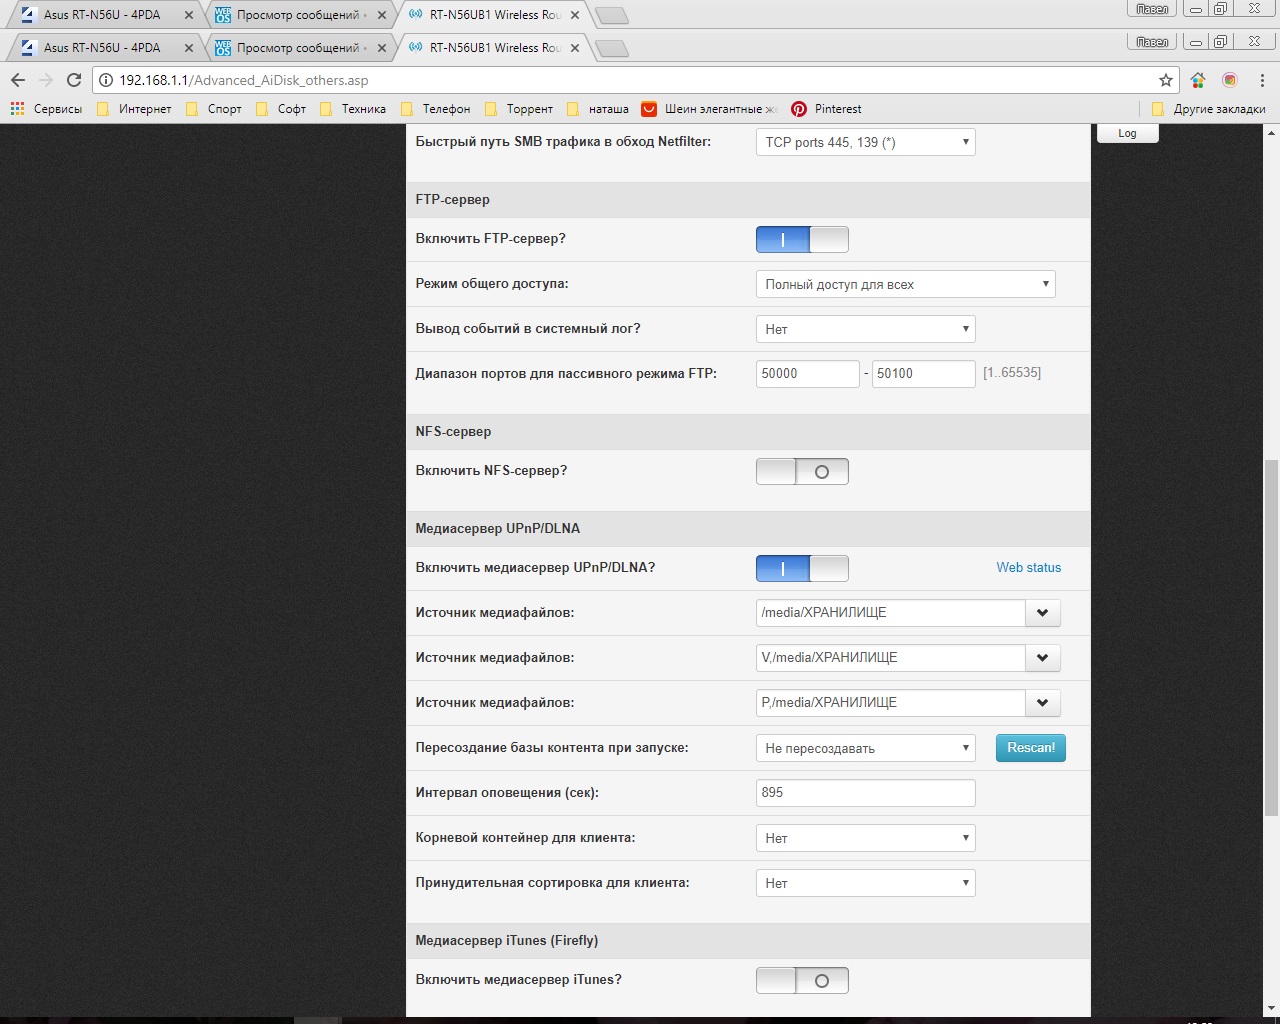
Task: View site information icon in address bar
Action: (x=106, y=80)
